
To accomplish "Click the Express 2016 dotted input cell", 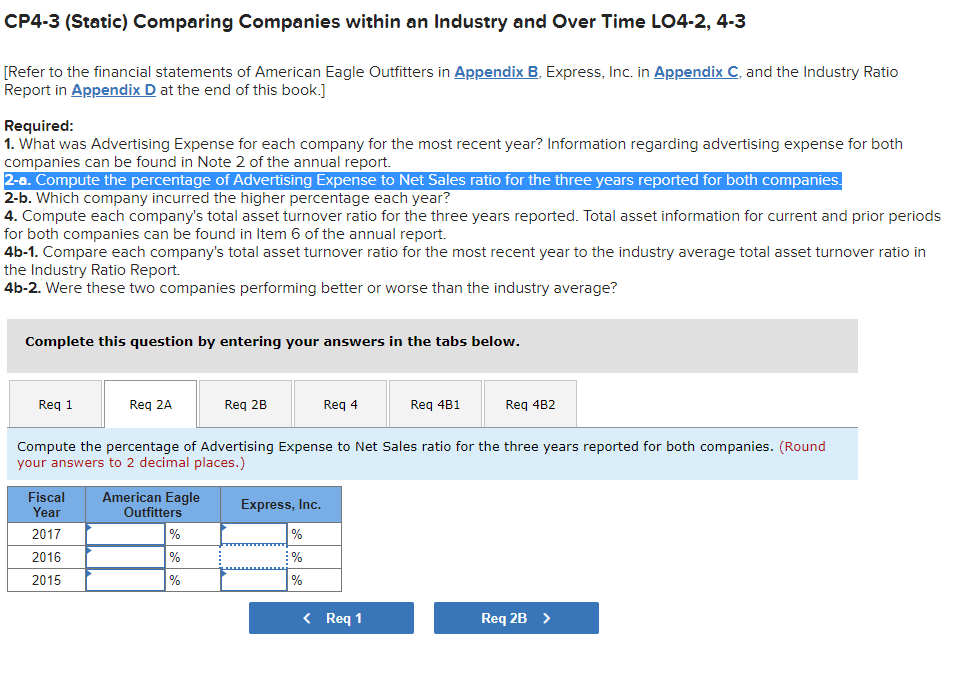I will tap(253, 557).
